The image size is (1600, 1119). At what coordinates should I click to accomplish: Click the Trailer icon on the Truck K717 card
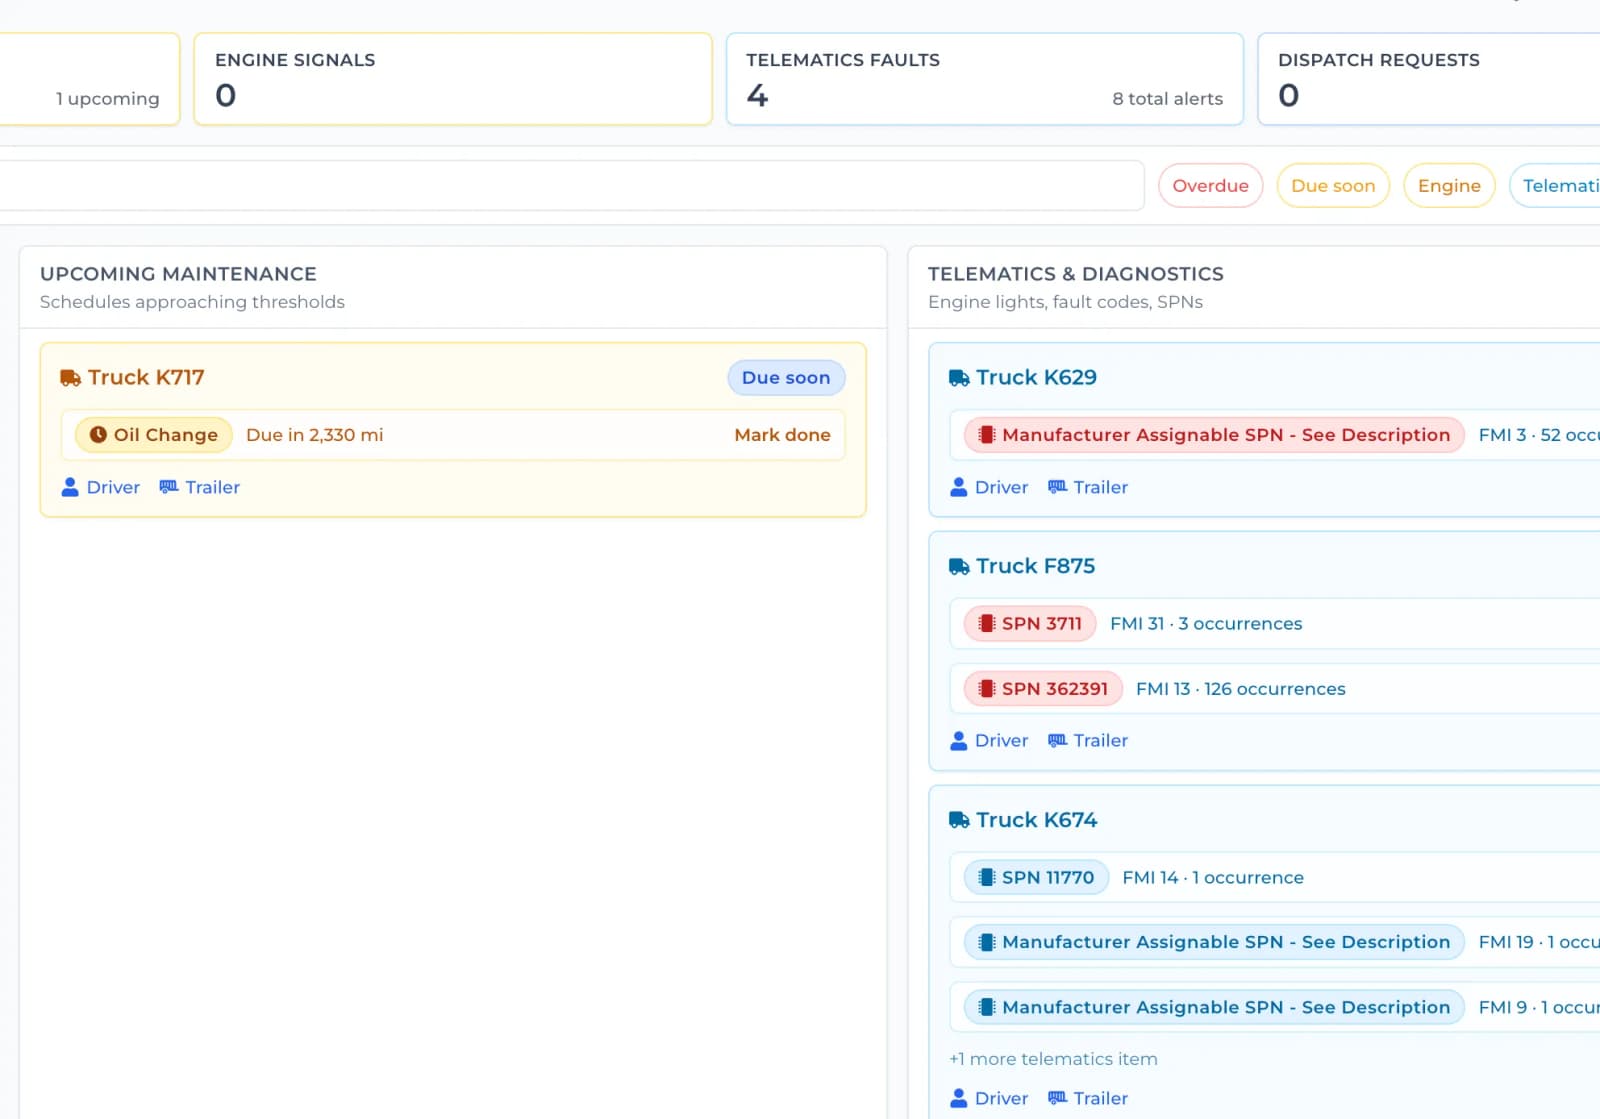click(168, 487)
